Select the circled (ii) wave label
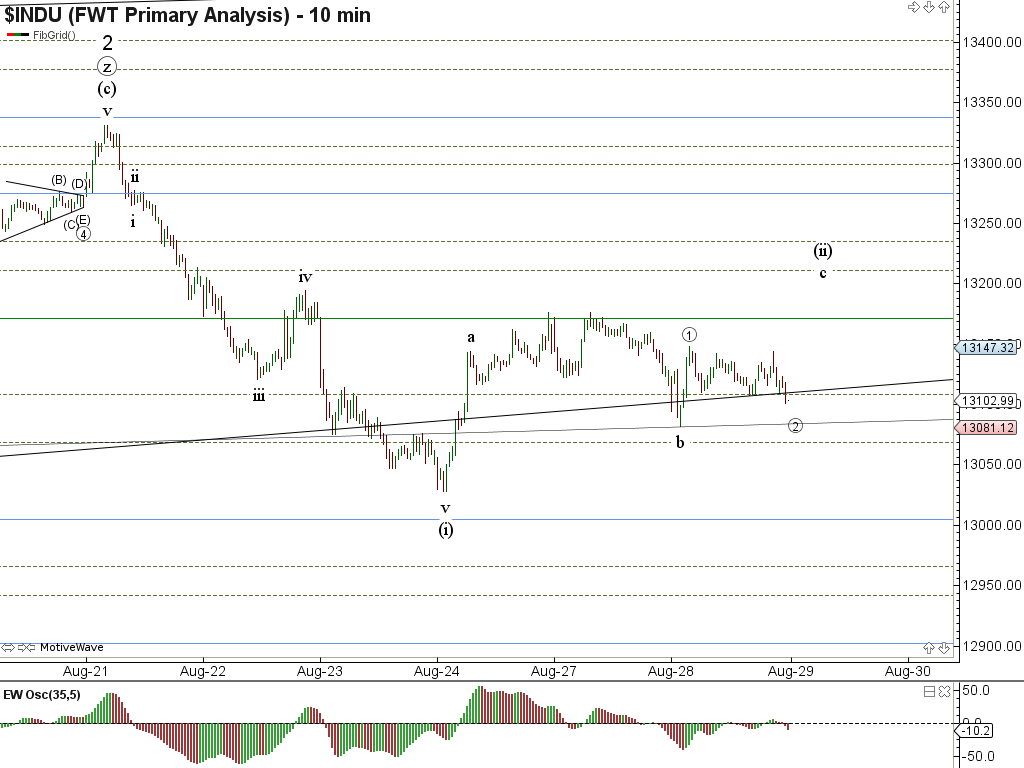Image resolution: width=1024 pixels, height=768 pixels. click(x=822, y=251)
